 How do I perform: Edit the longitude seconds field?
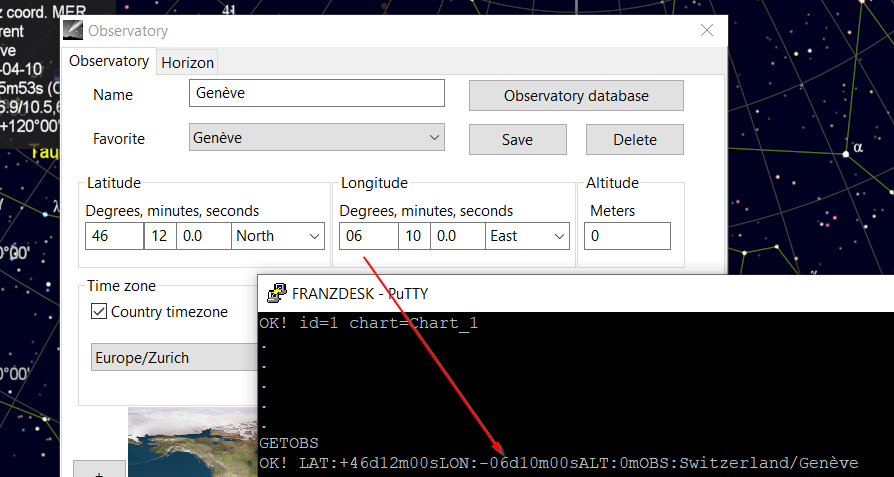click(458, 236)
